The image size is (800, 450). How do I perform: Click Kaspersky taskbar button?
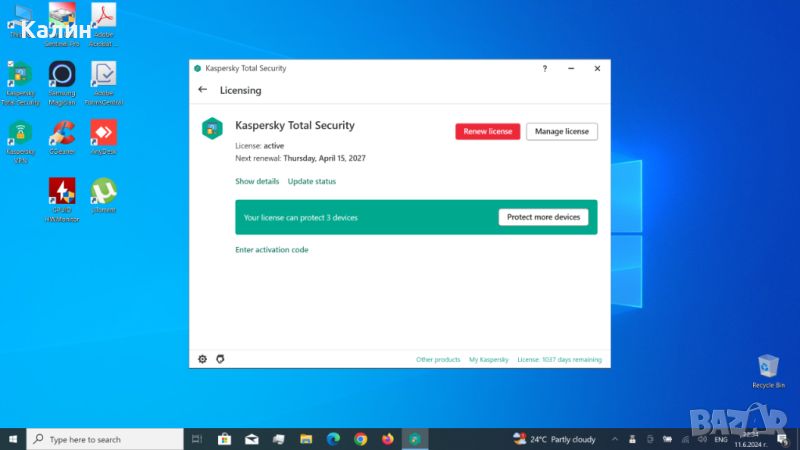[x=415, y=439]
